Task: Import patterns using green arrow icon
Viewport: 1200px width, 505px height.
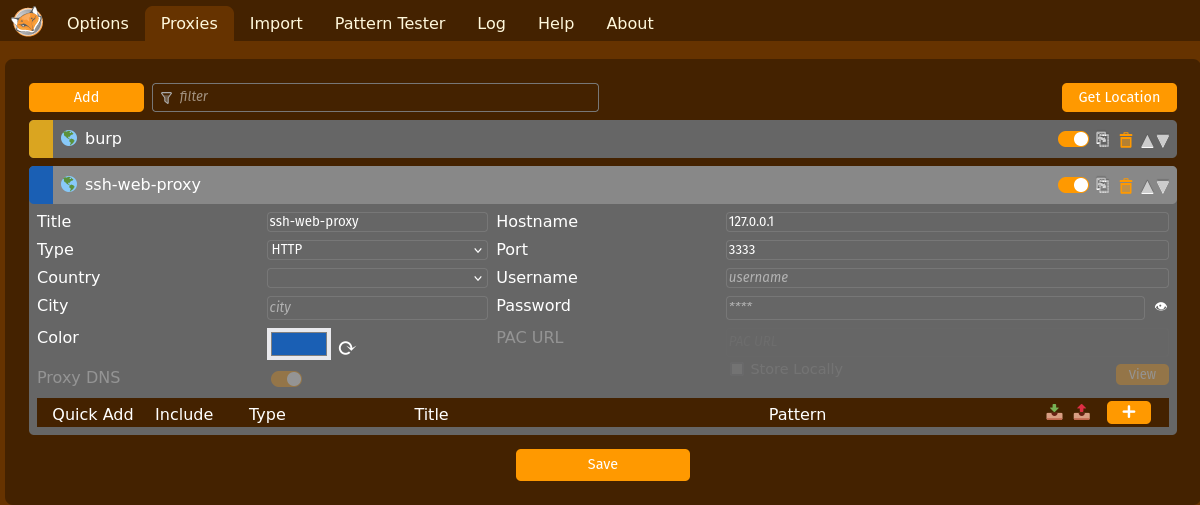Action: tap(1054, 412)
